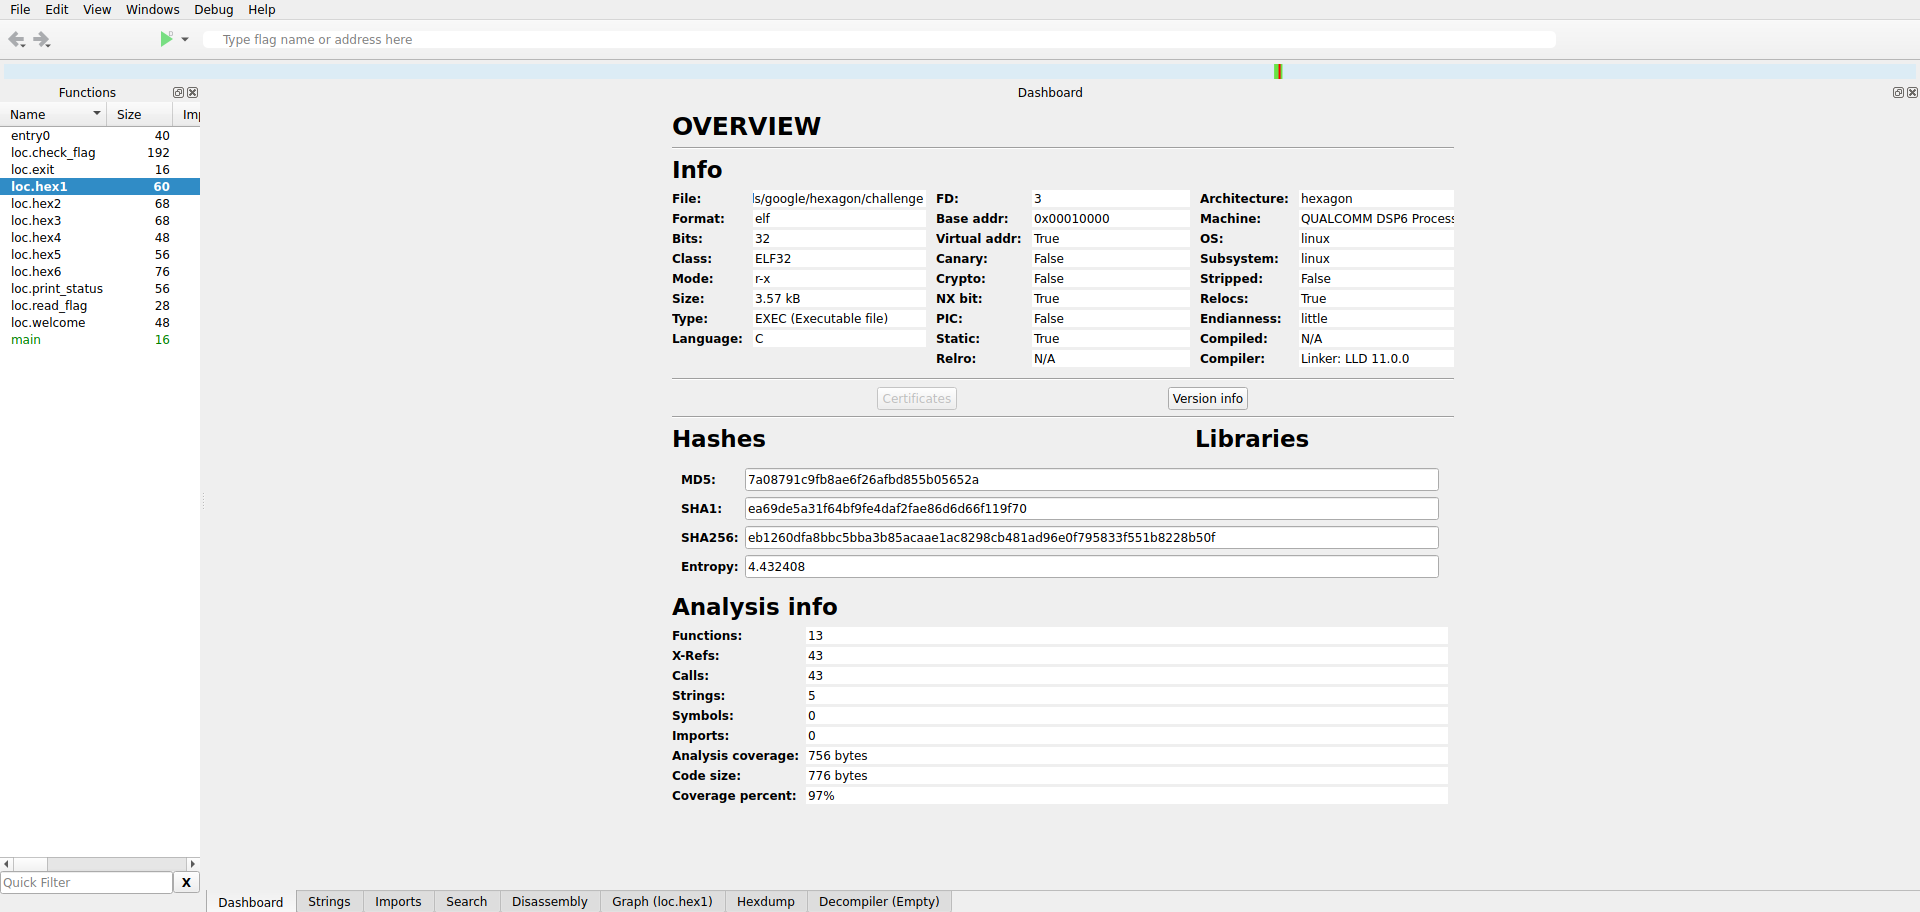Image resolution: width=1920 pixels, height=912 pixels.
Task: Click the marker in the overview bar
Action: click(1278, 72)
